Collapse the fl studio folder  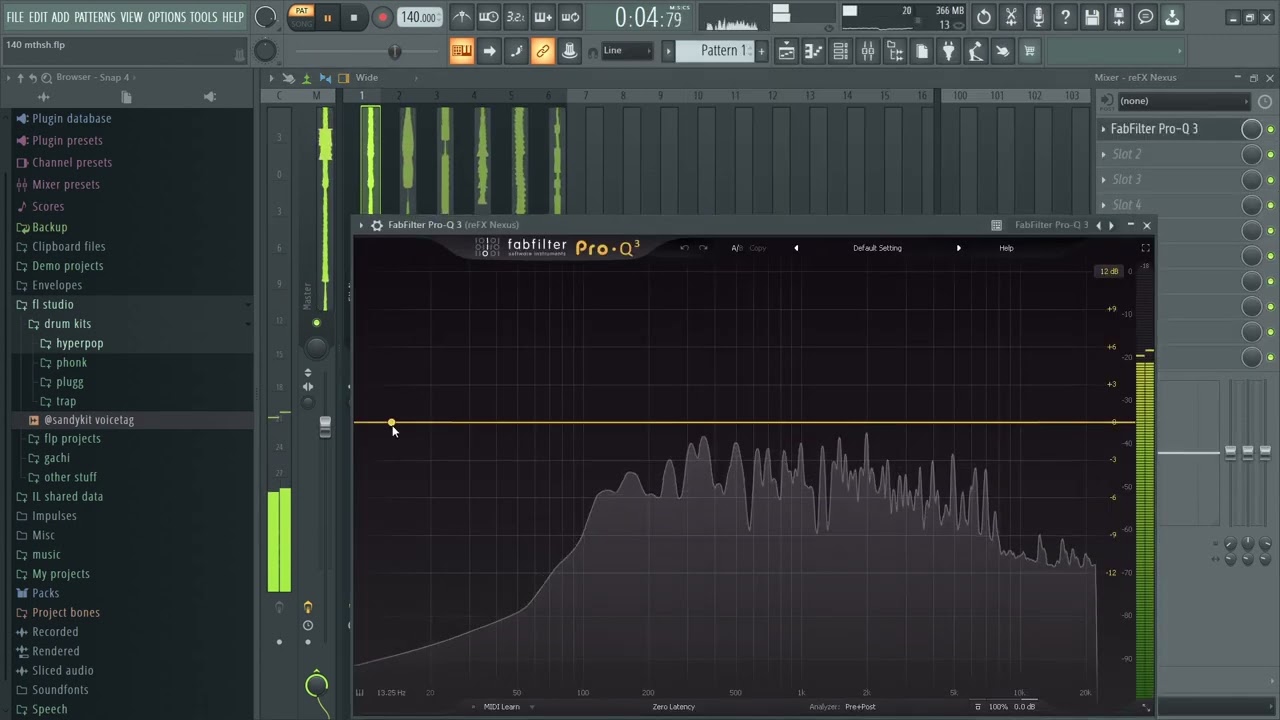point(52,304)
